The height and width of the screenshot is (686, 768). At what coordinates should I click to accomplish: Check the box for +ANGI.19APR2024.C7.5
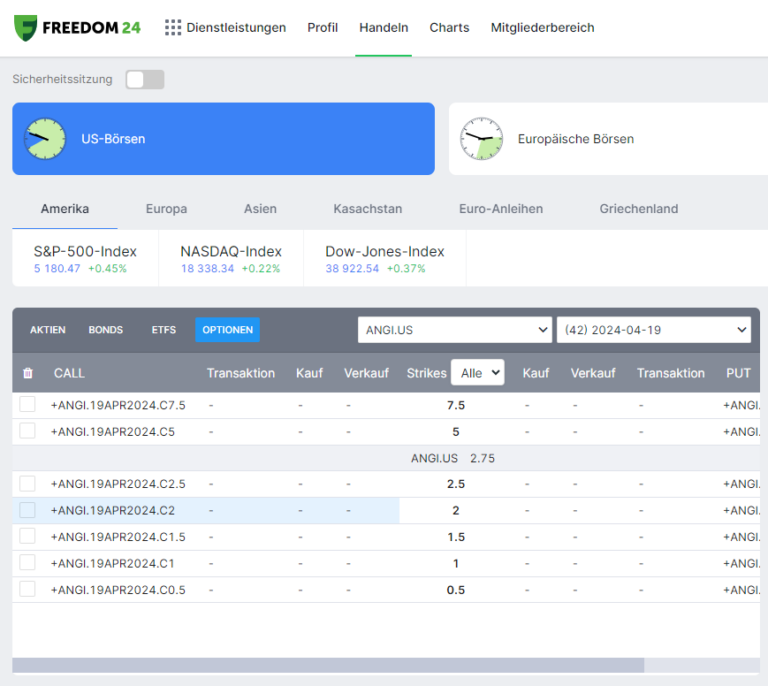pyautogui.click(x=27, y=405)
